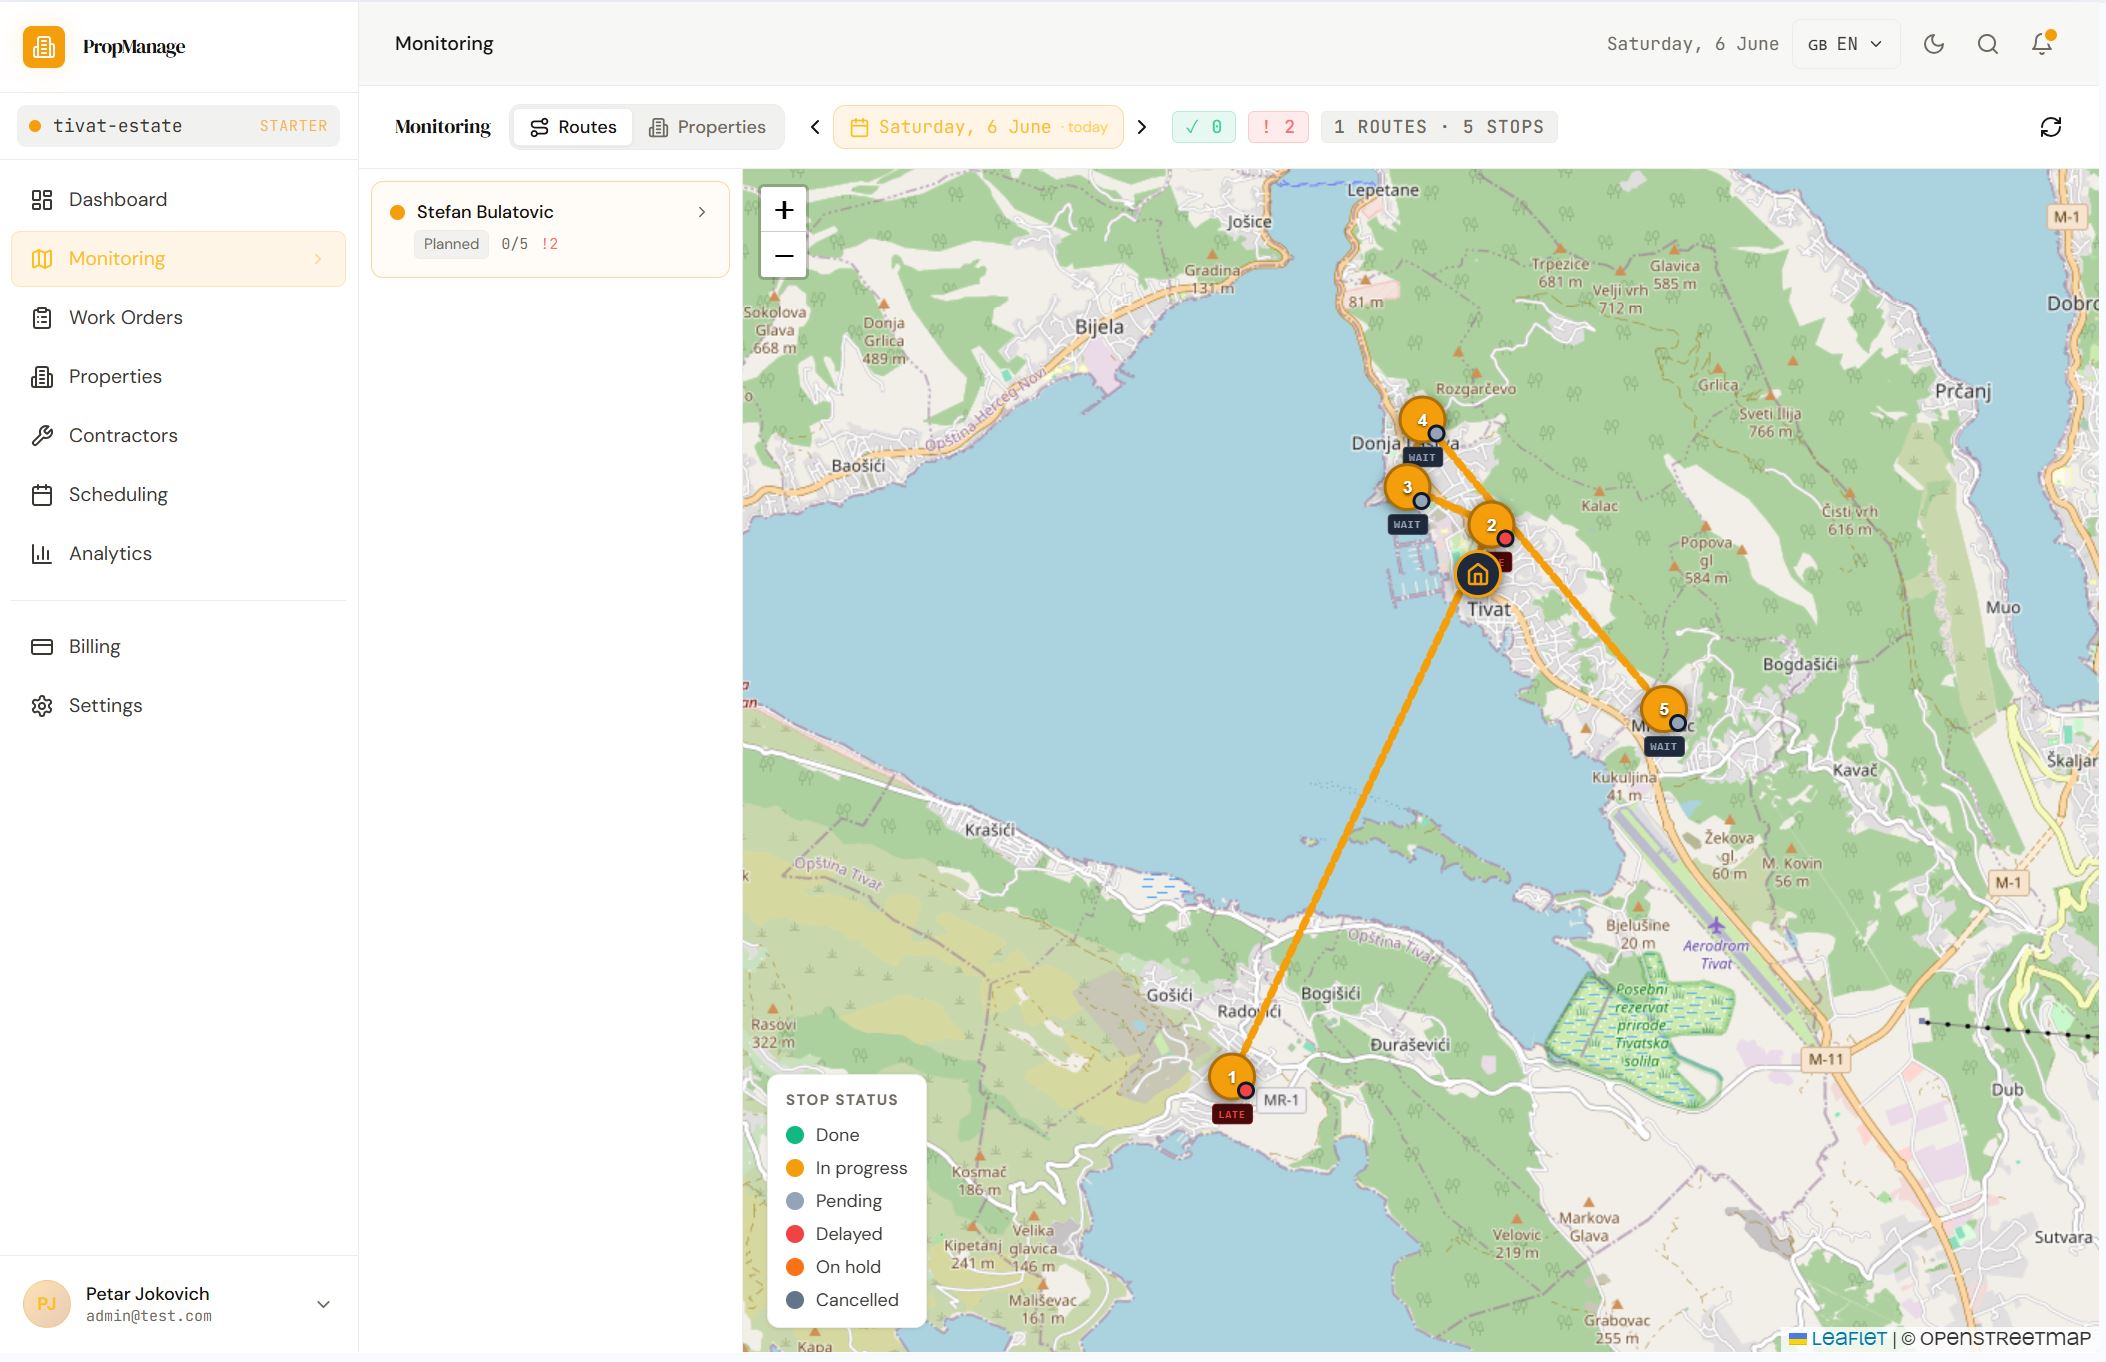Open Petar Jokovich user menu chevron
The height and width of the screenshot is (1362, 2106).
point(323,1304)
